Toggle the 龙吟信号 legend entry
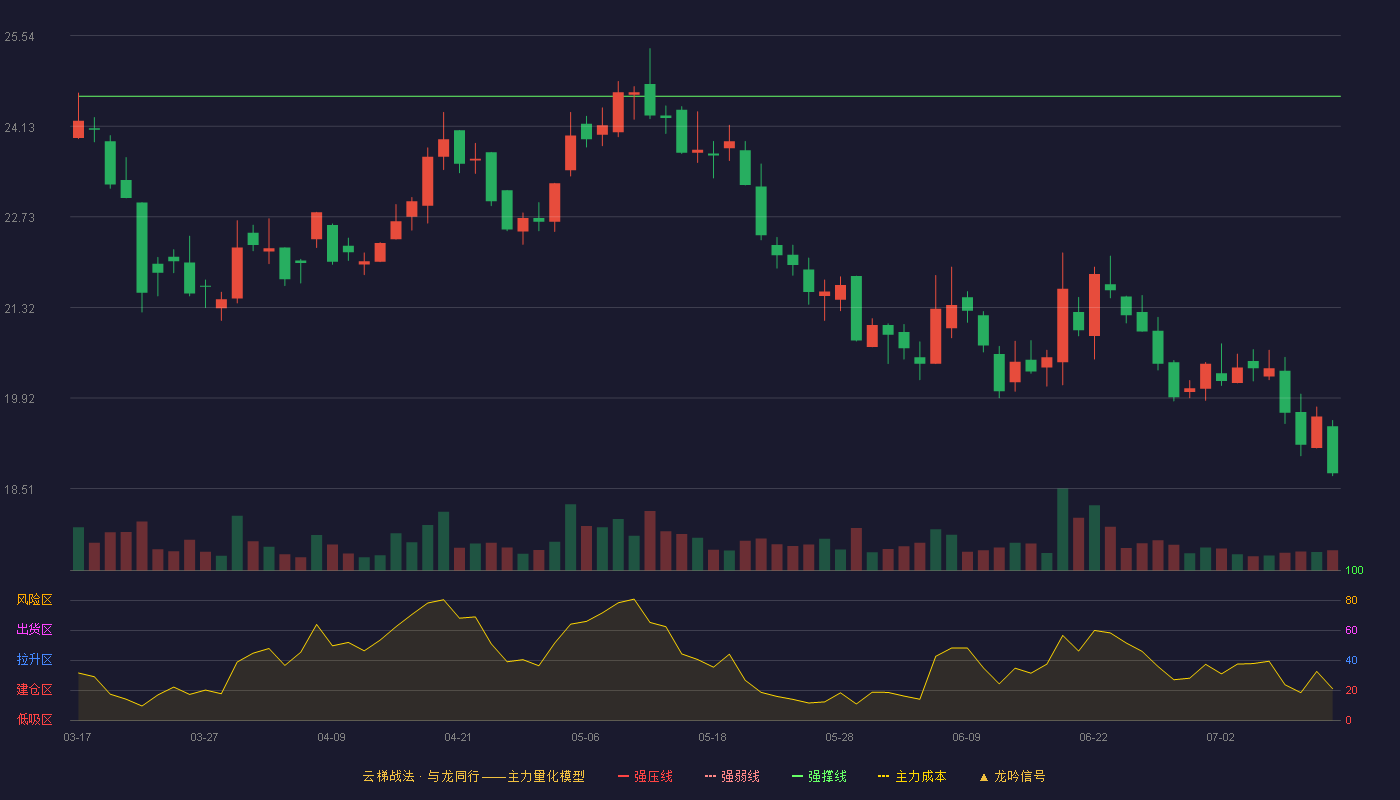Screen dimensions: 1400x800 tap(1012, 776)
